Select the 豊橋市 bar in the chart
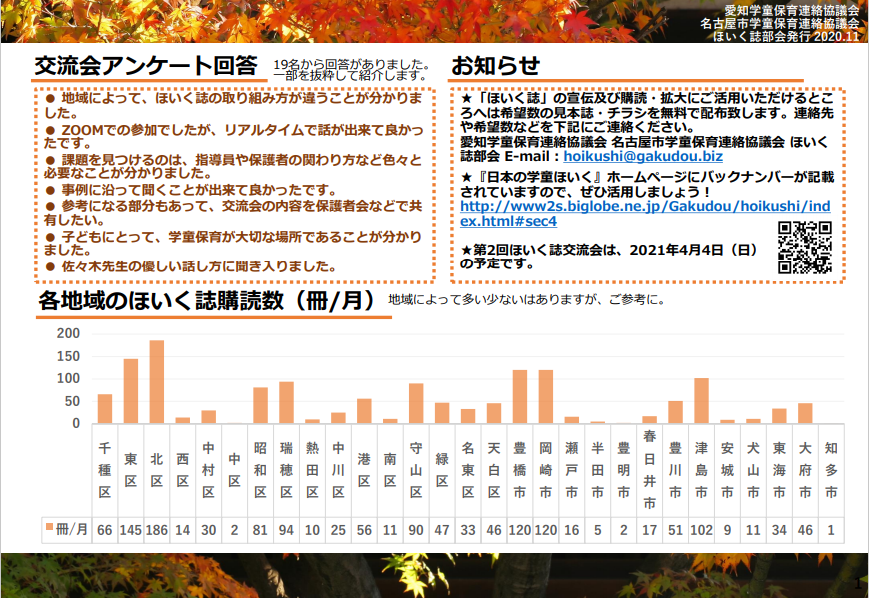 [x=520, y=396]
